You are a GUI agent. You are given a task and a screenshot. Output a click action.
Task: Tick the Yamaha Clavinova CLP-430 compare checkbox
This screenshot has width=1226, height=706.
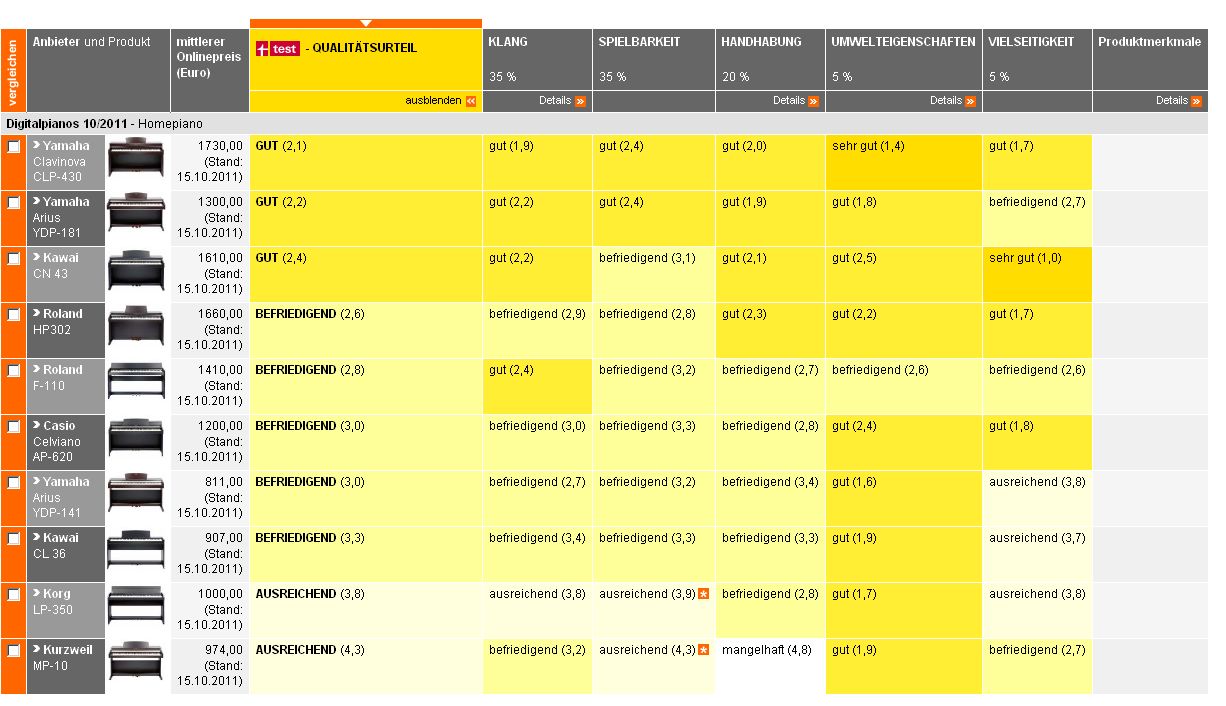point(13,147)
